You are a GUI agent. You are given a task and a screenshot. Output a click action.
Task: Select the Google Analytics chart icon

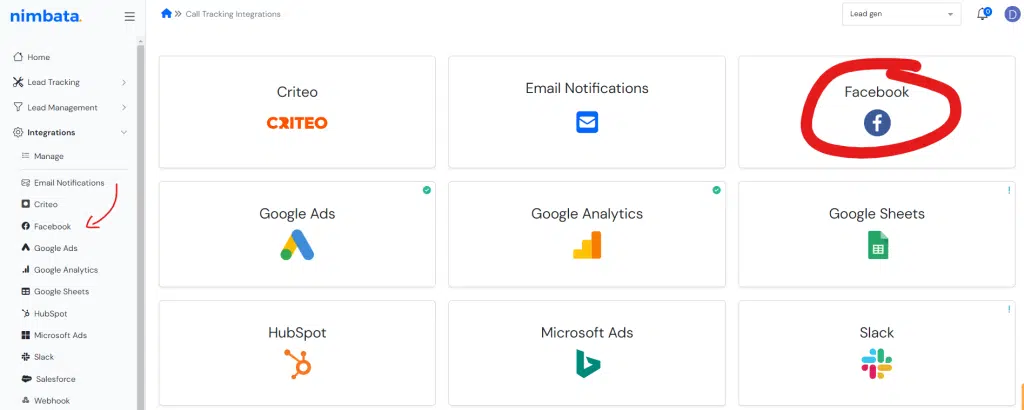[x=587, y=245]
